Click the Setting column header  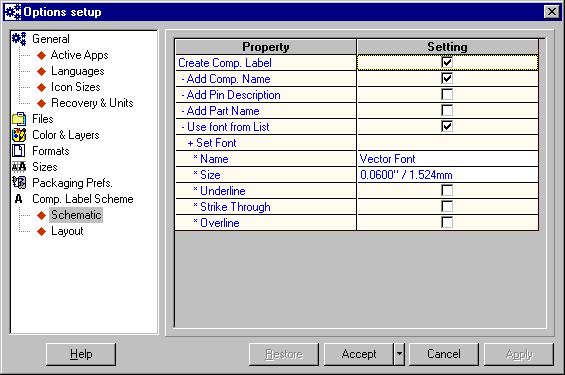tap(448, 47)
